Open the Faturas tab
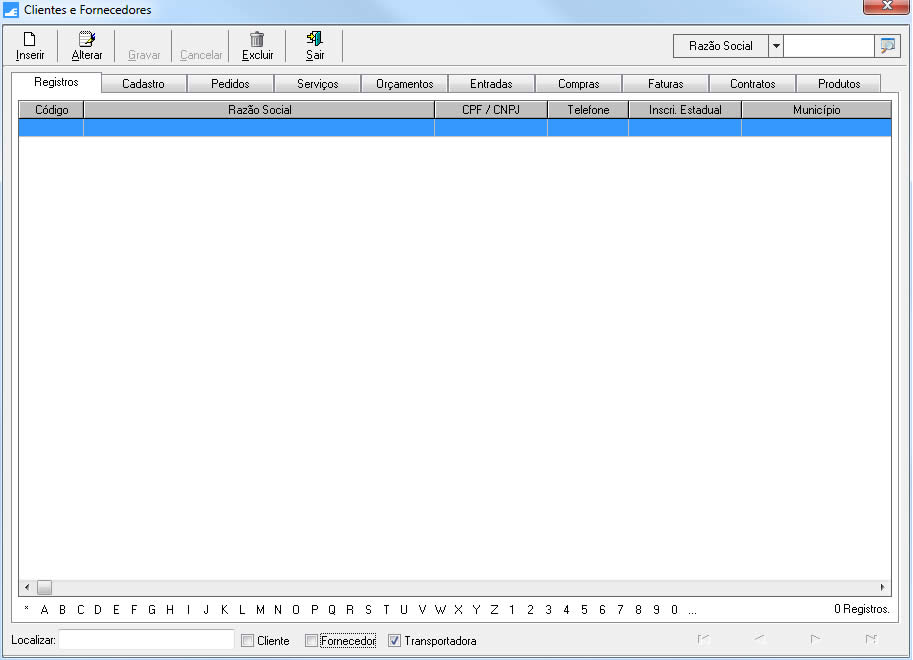The height and width of the screenshot is (660, 913). [665, 84]
